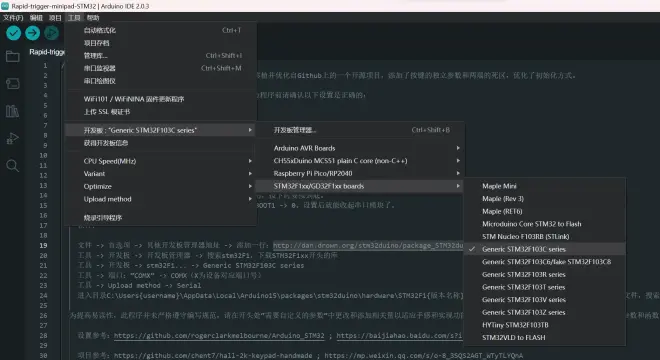
Task: Click the Verify checkmark toolbar icon
Action: tap(13, 33)
